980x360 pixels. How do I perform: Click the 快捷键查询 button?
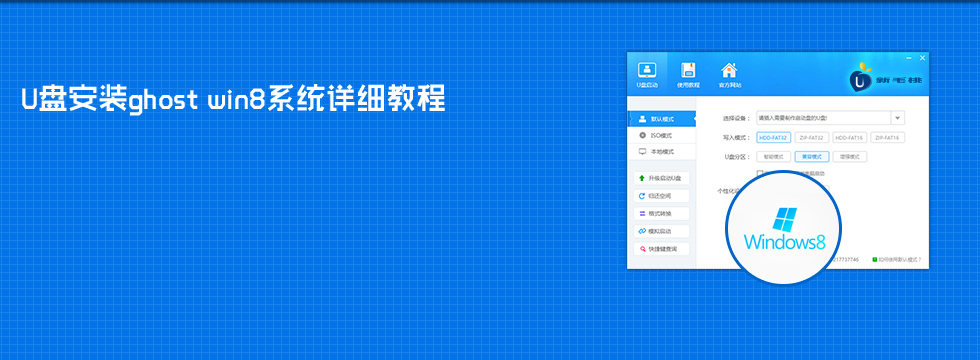pos(661,249)
